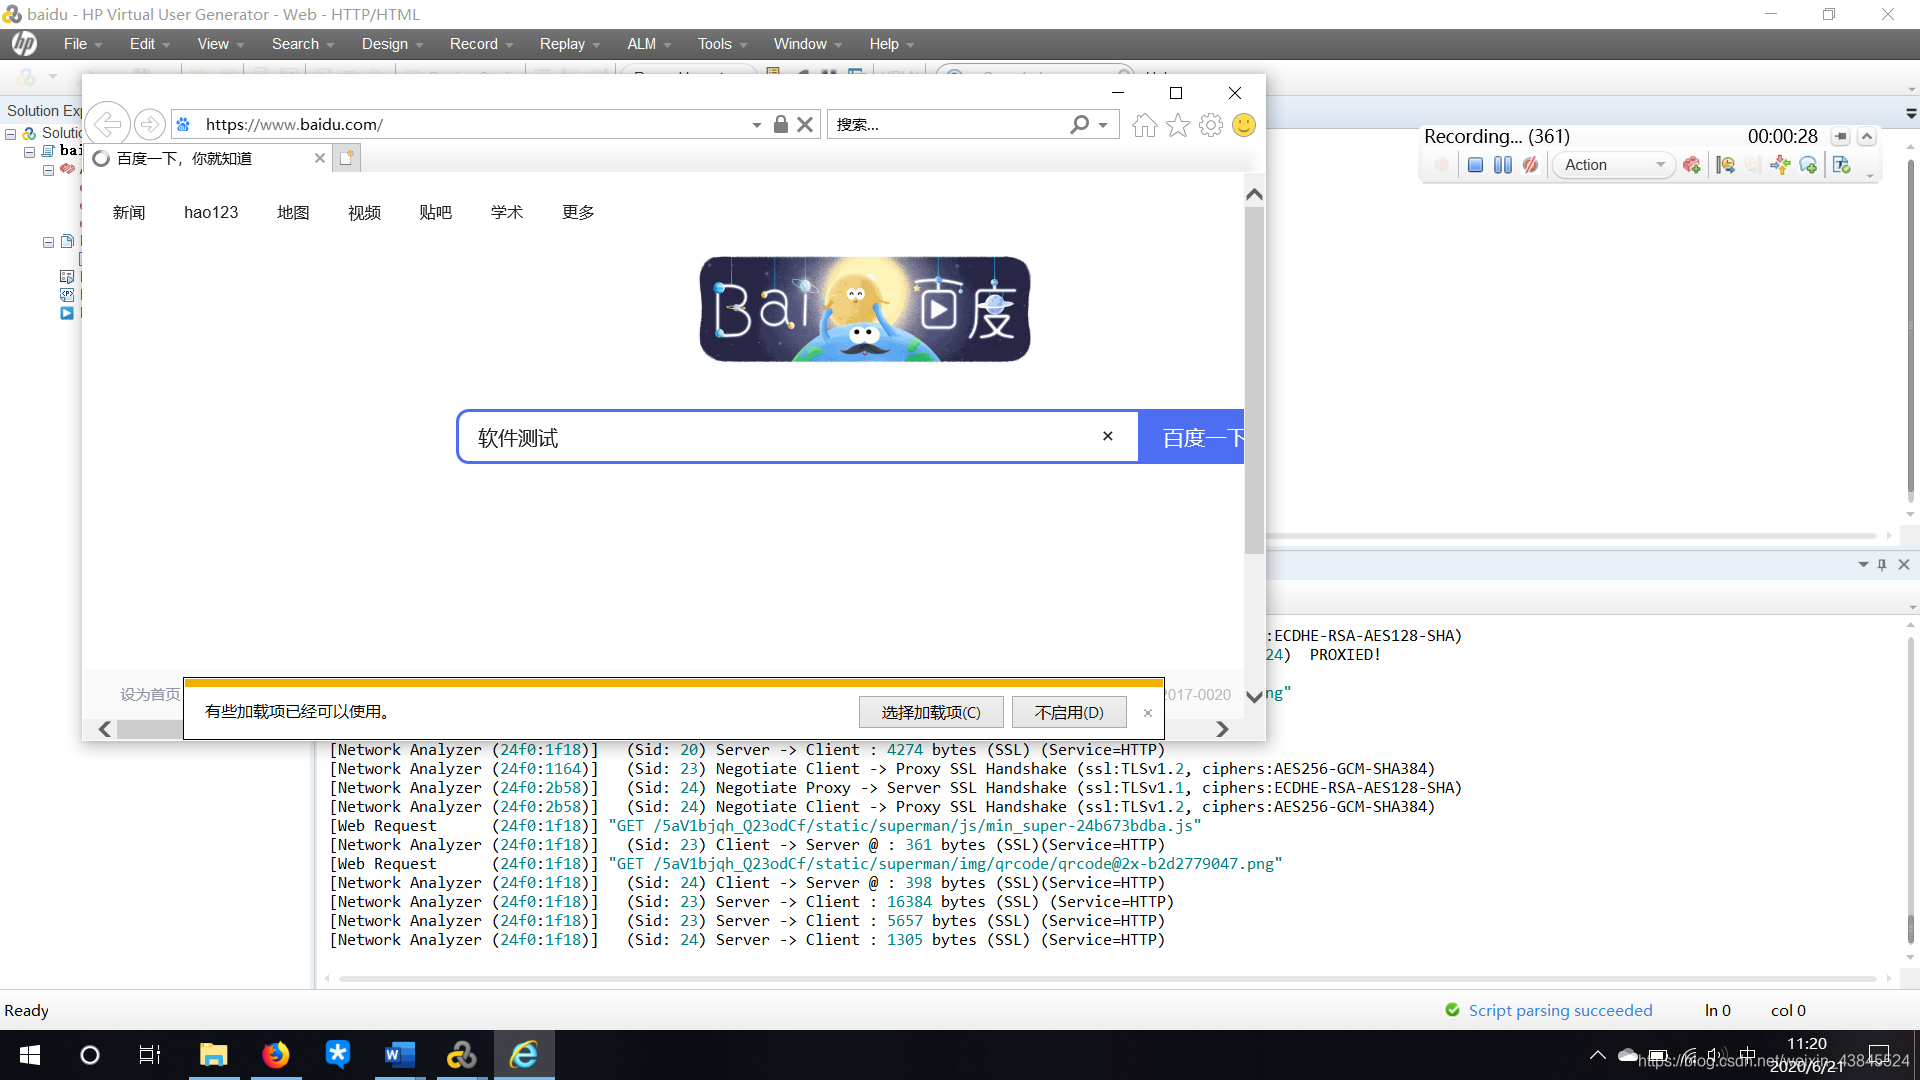The image size is (1920, 1080).
Task: Click the 不启用(D) button in the add-on bar
Action: click(1069, 712)
